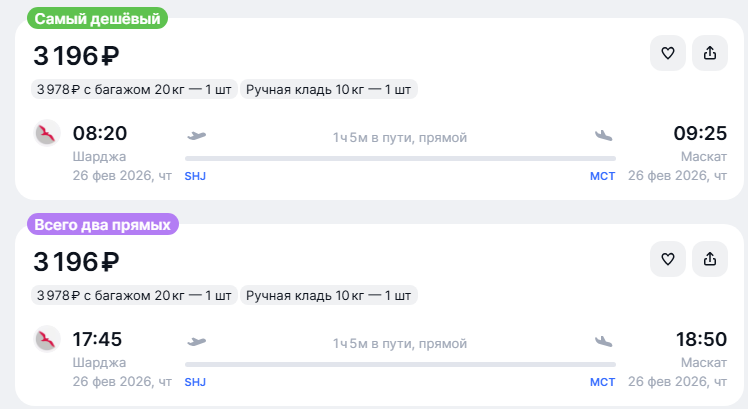Choose 10 kg hand luggage on second ticket

[329, 295]
